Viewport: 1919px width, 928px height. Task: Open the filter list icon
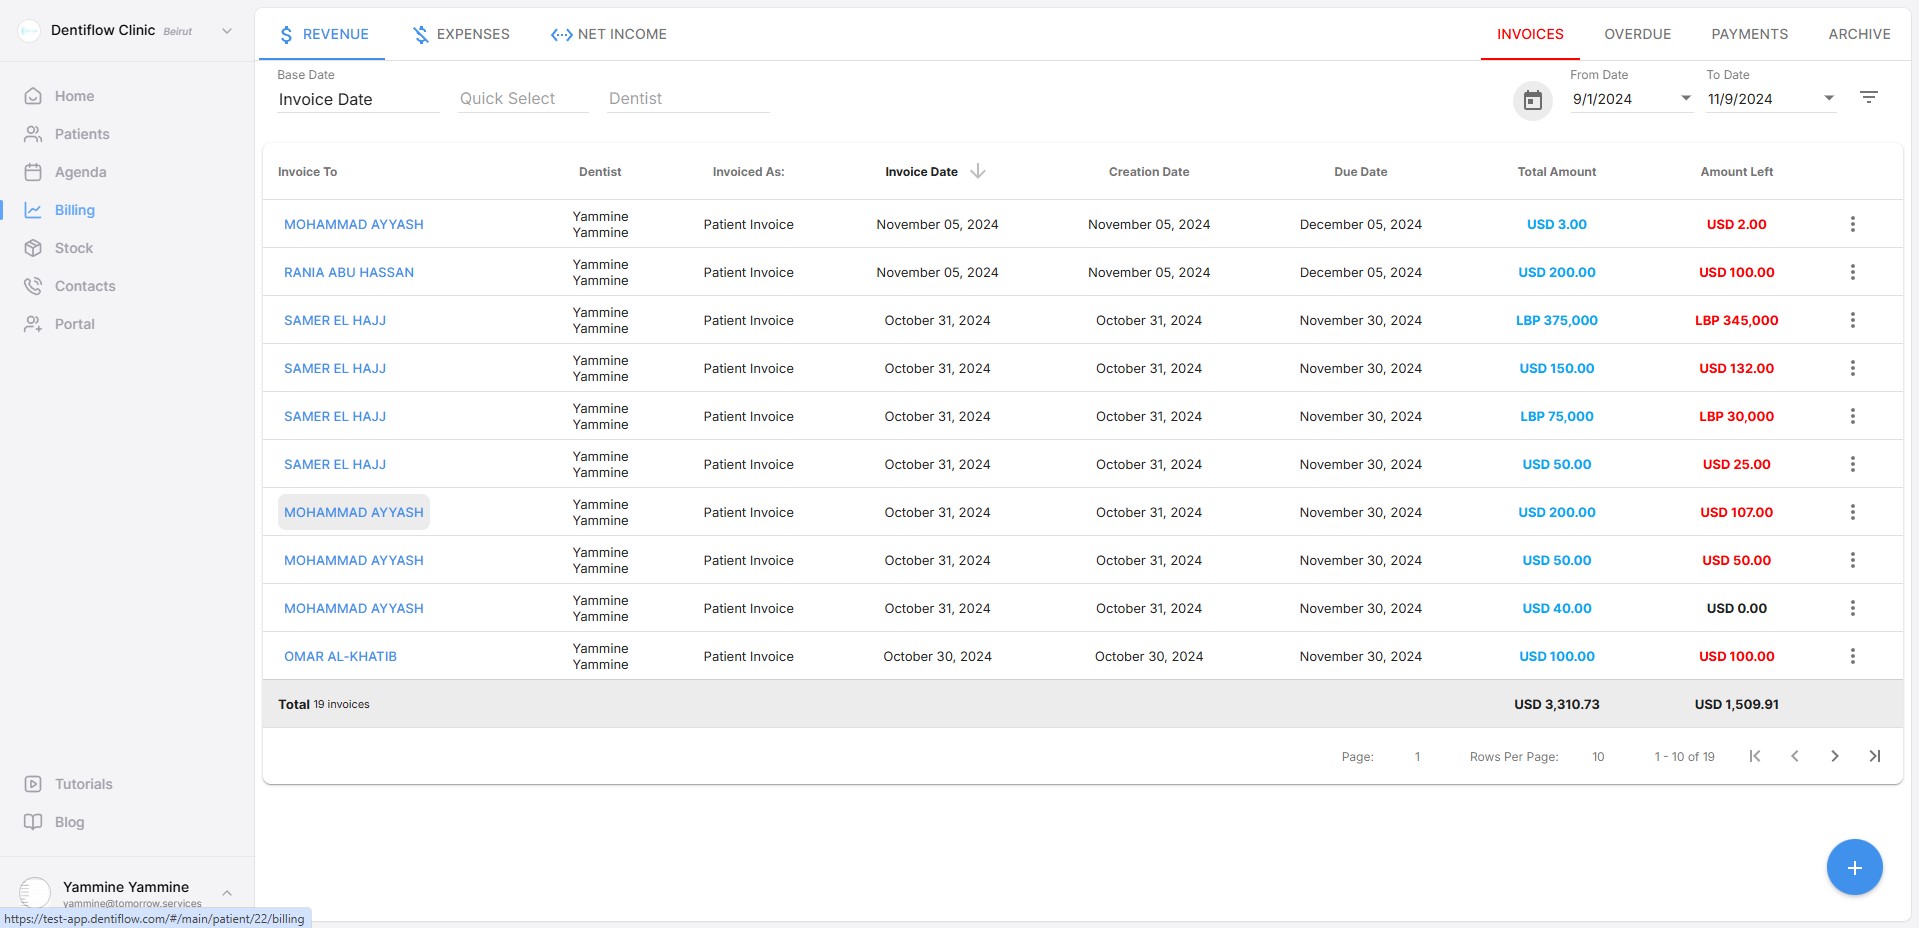[x=1868, y=98]
